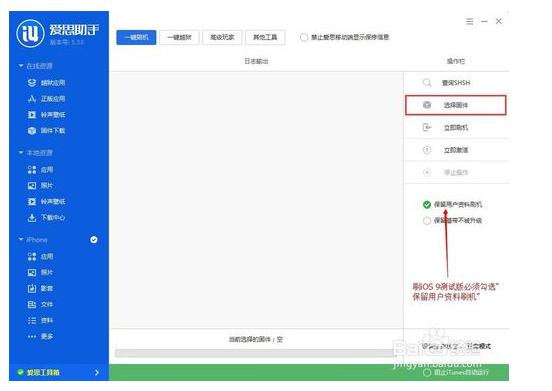Open 影音 under the iPhone section
The width and height of the screenshot is (552, 391).
40,288
